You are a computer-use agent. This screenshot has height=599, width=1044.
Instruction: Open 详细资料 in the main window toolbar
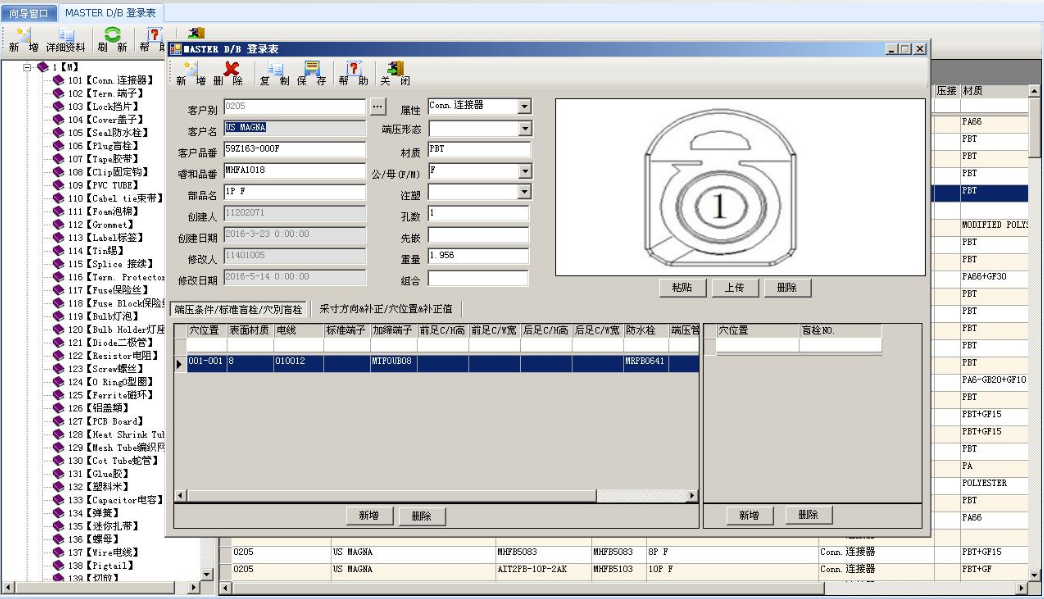click(65, 40)
